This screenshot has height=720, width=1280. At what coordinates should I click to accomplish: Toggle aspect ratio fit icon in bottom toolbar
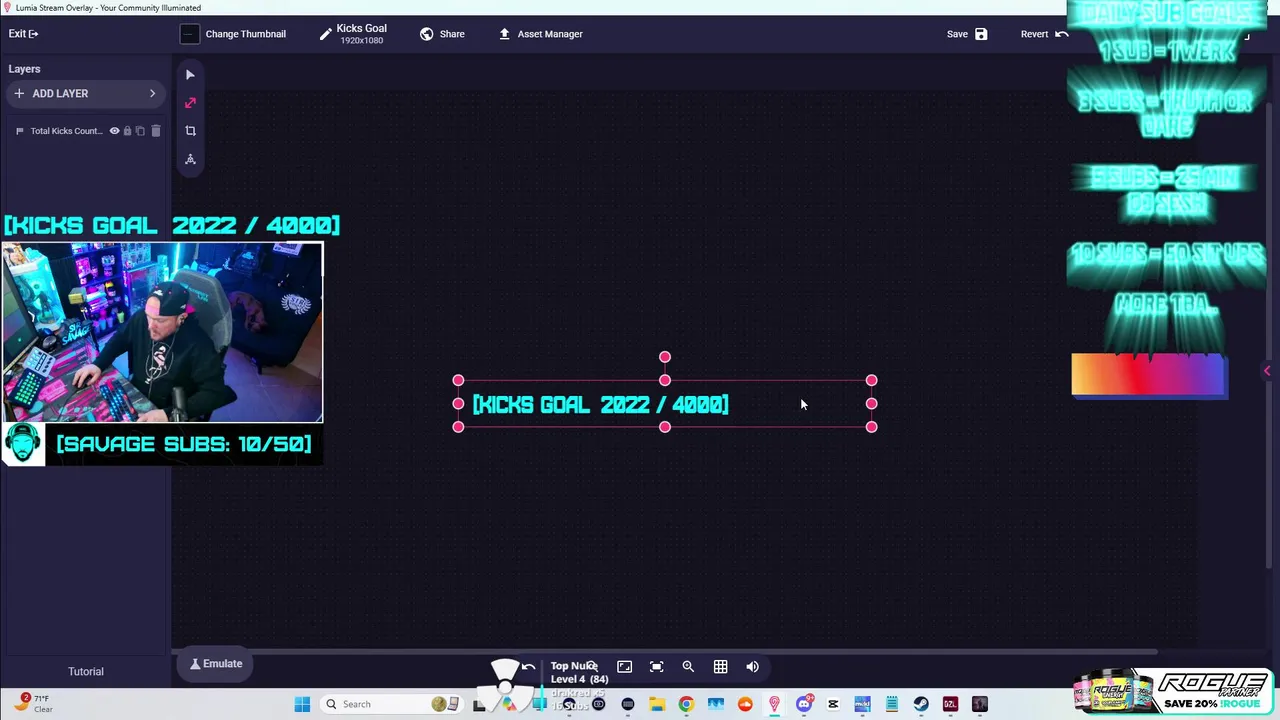pos(624,667)
